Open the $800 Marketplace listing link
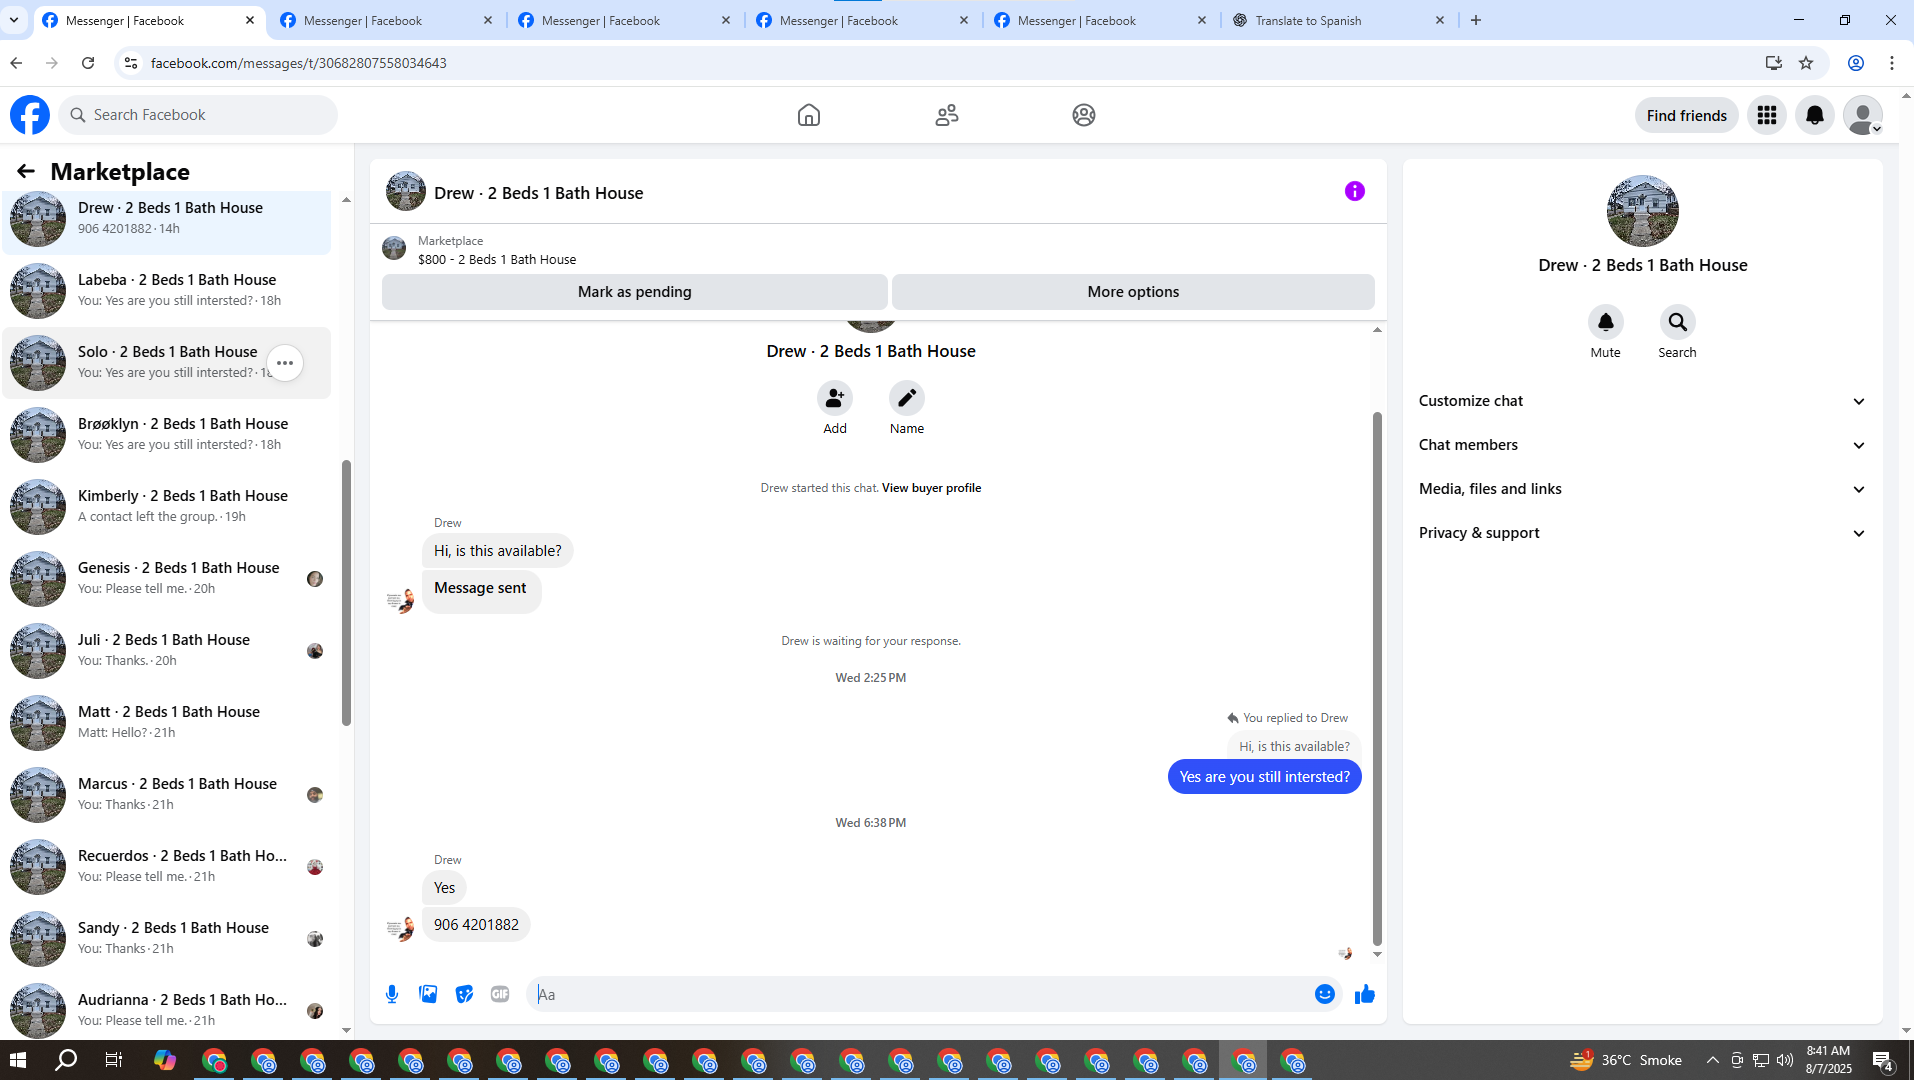Screen dimensions: 1914x1080 coord(497,259)
